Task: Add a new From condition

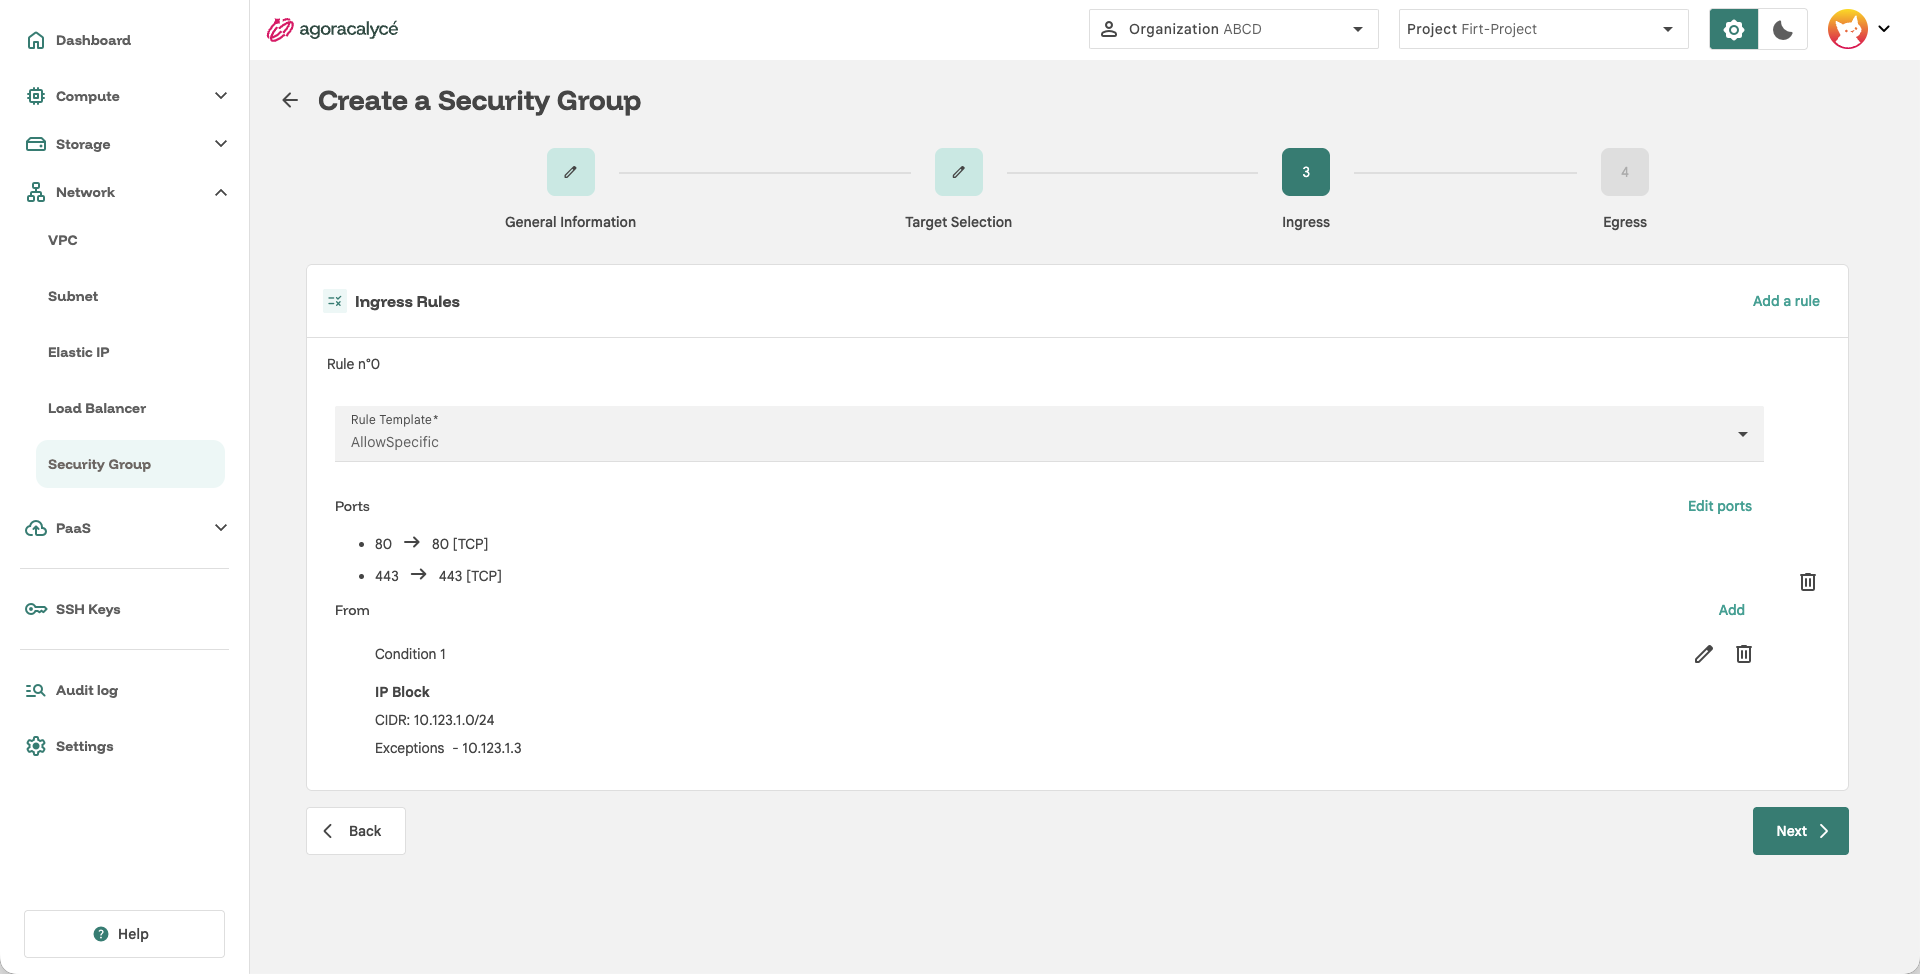Action: (x=1732, y=610)
